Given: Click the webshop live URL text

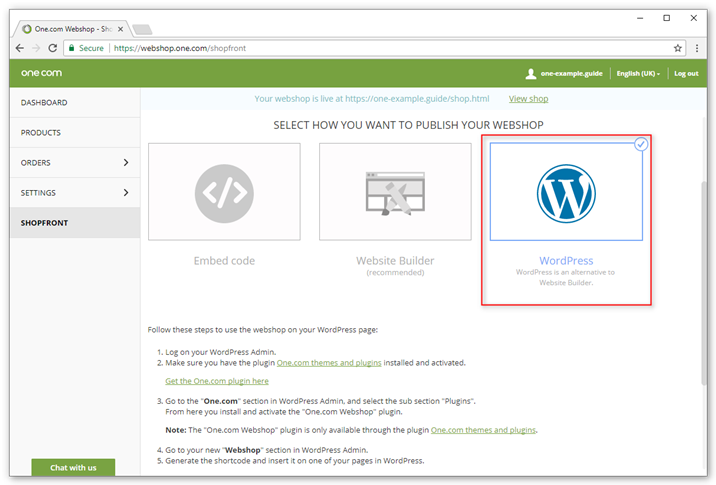Looking at the screenshot, I should pos(417,99).
